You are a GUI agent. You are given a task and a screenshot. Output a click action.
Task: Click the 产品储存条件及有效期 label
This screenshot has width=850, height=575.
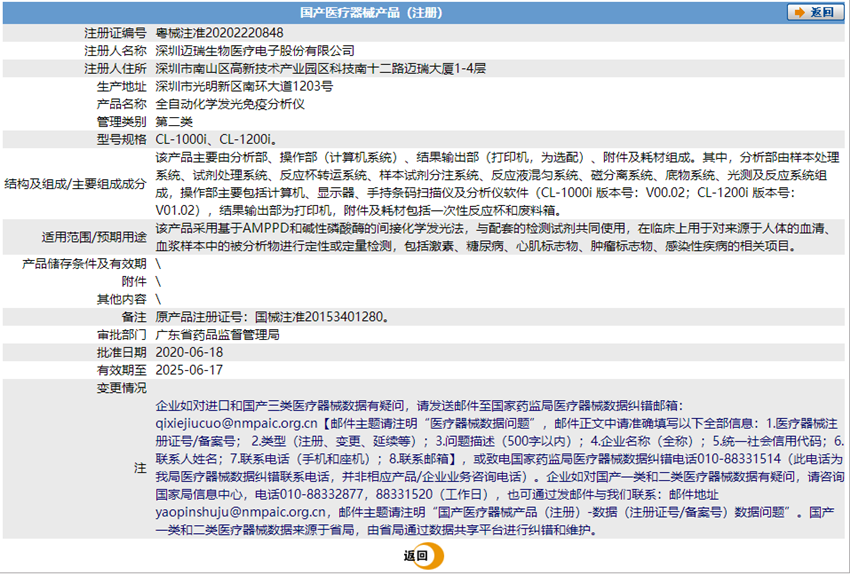(84, 263)
